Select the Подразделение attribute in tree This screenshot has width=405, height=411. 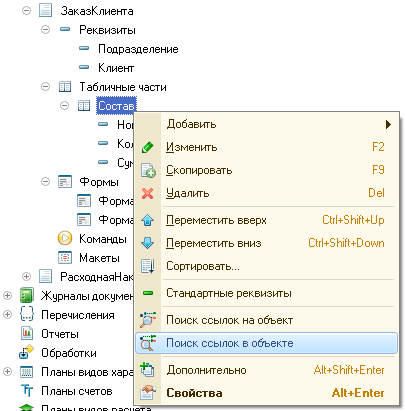click(138, 49)
